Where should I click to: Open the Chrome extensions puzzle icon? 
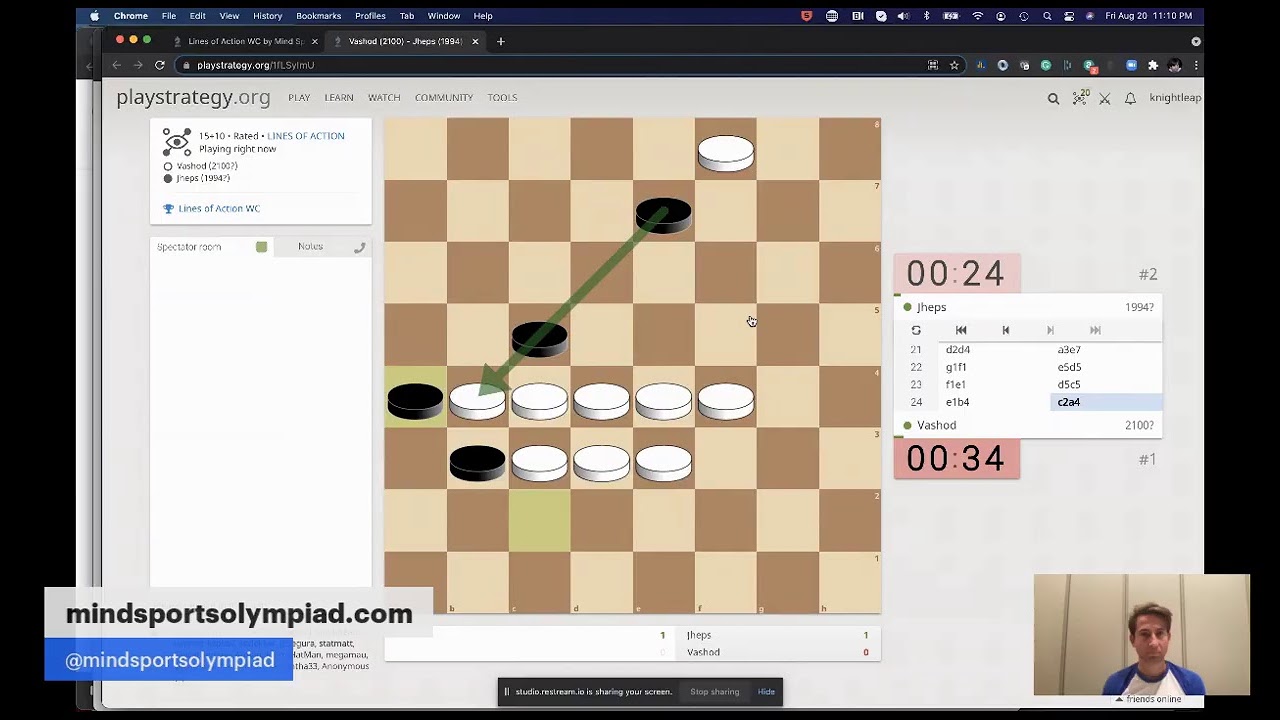tap(1153, 65)
